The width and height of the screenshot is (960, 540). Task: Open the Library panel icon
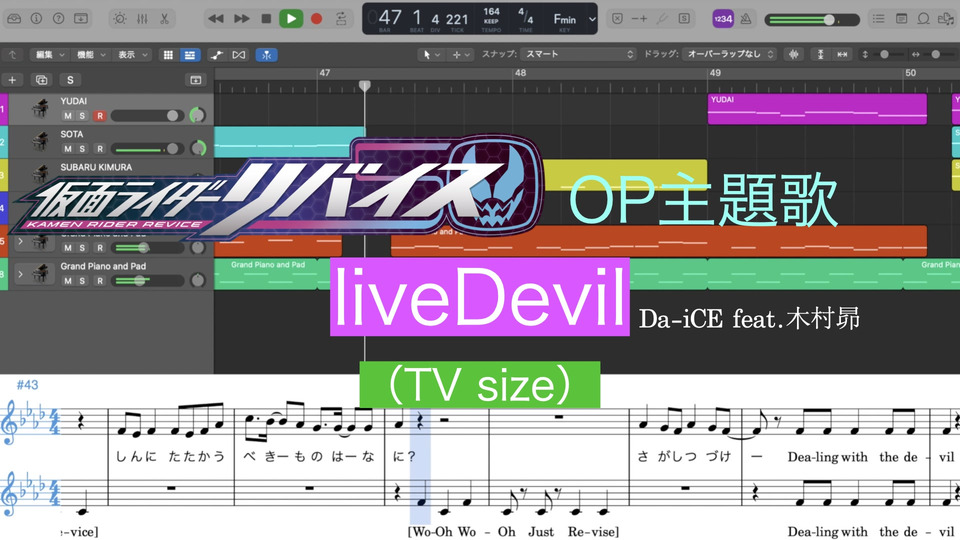point(14,18)
